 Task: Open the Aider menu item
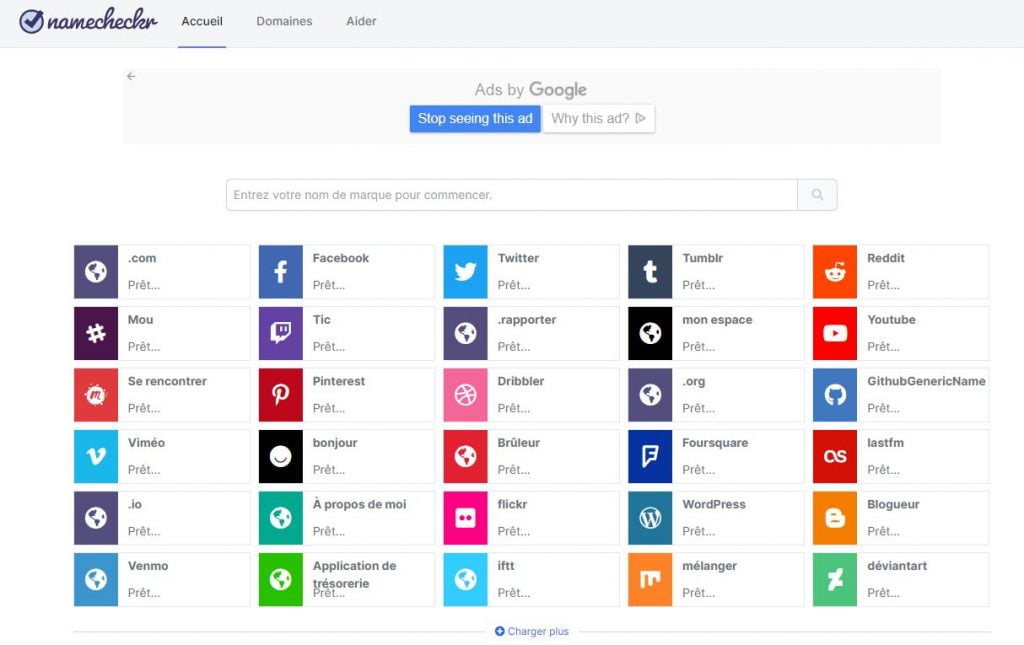[361, 22]
